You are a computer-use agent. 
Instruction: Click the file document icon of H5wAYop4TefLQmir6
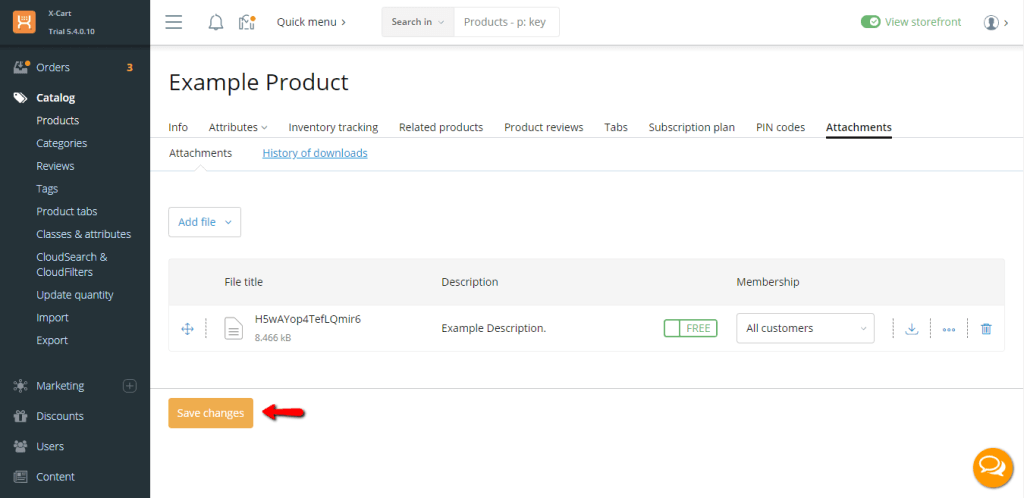click(x=233, y=328)
